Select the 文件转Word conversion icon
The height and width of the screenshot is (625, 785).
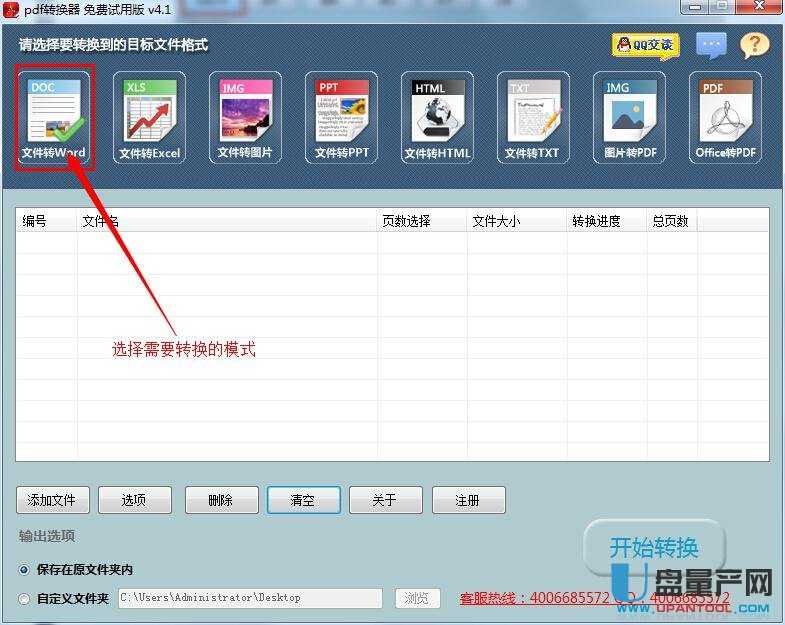[56, 118]
